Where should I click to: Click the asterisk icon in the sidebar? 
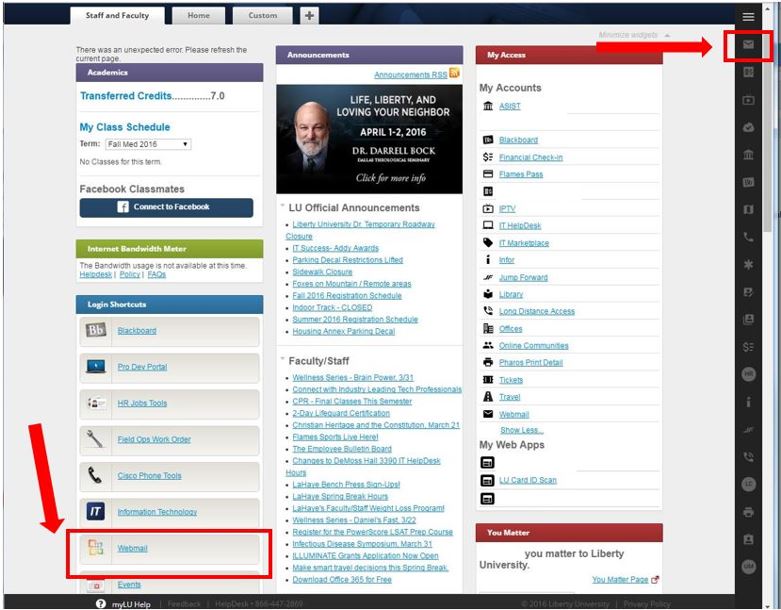748,264
